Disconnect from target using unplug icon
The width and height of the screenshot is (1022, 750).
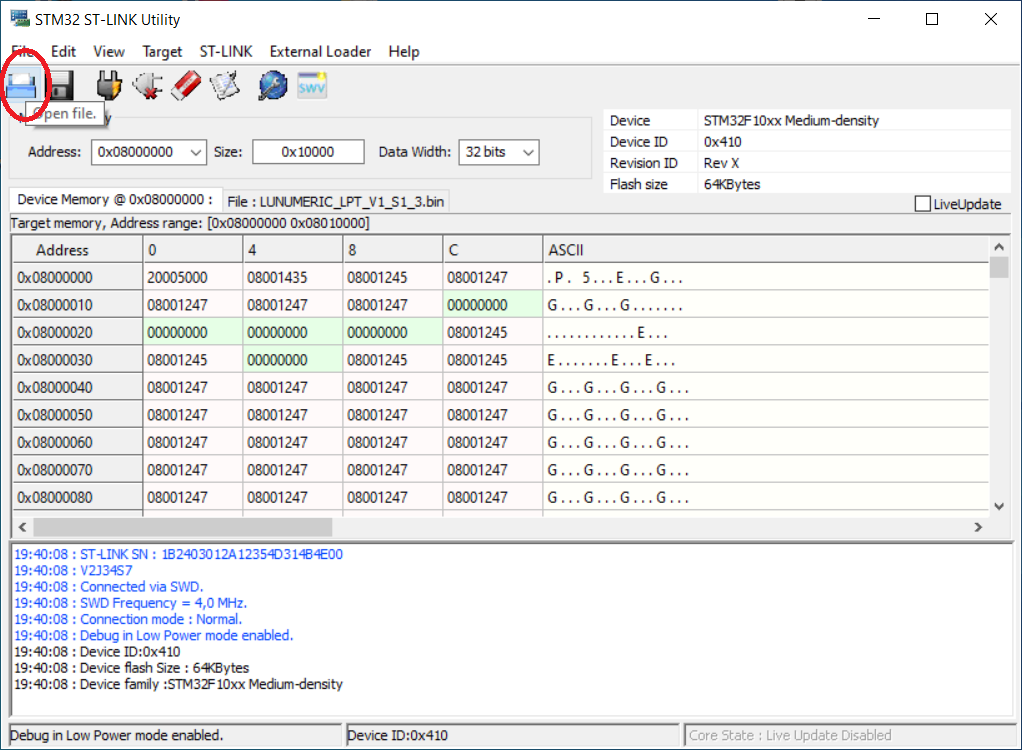click(x=148, y=86)
